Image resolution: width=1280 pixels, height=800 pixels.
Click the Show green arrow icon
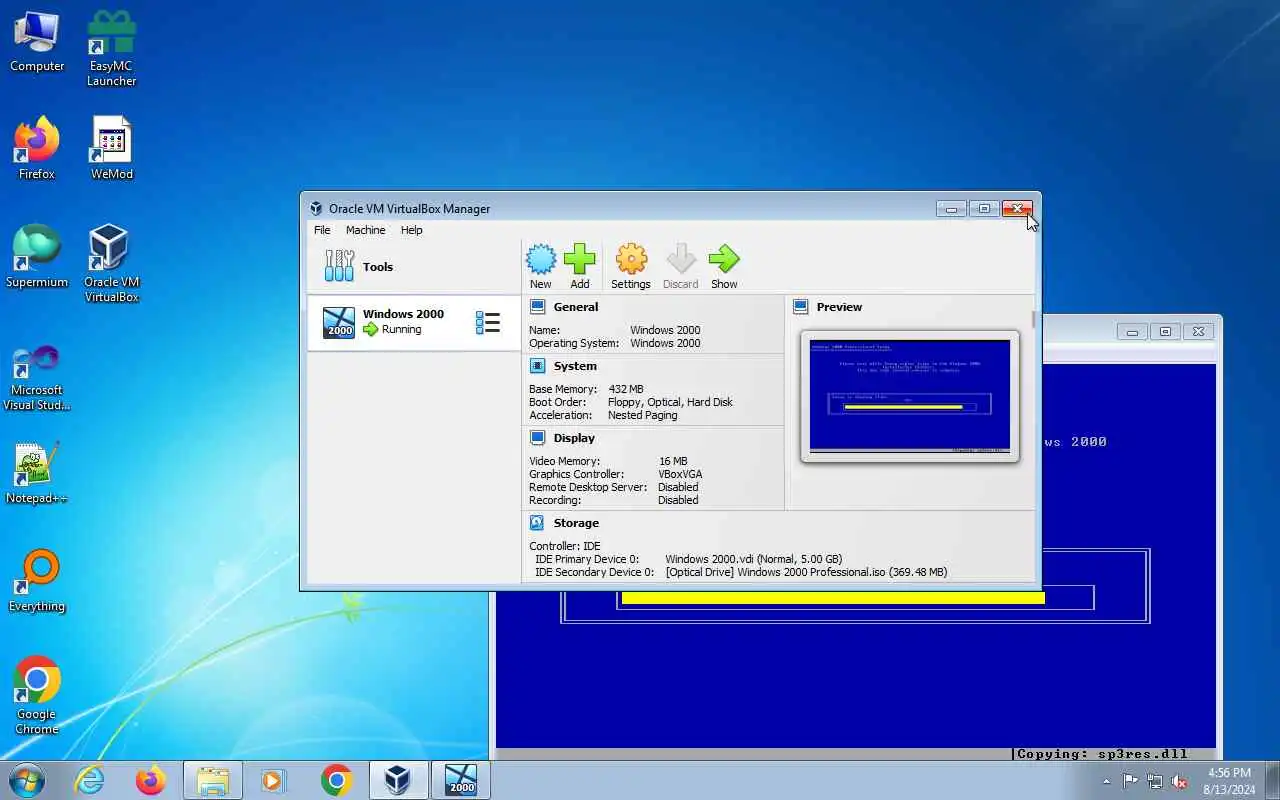[x=724, y=259]
